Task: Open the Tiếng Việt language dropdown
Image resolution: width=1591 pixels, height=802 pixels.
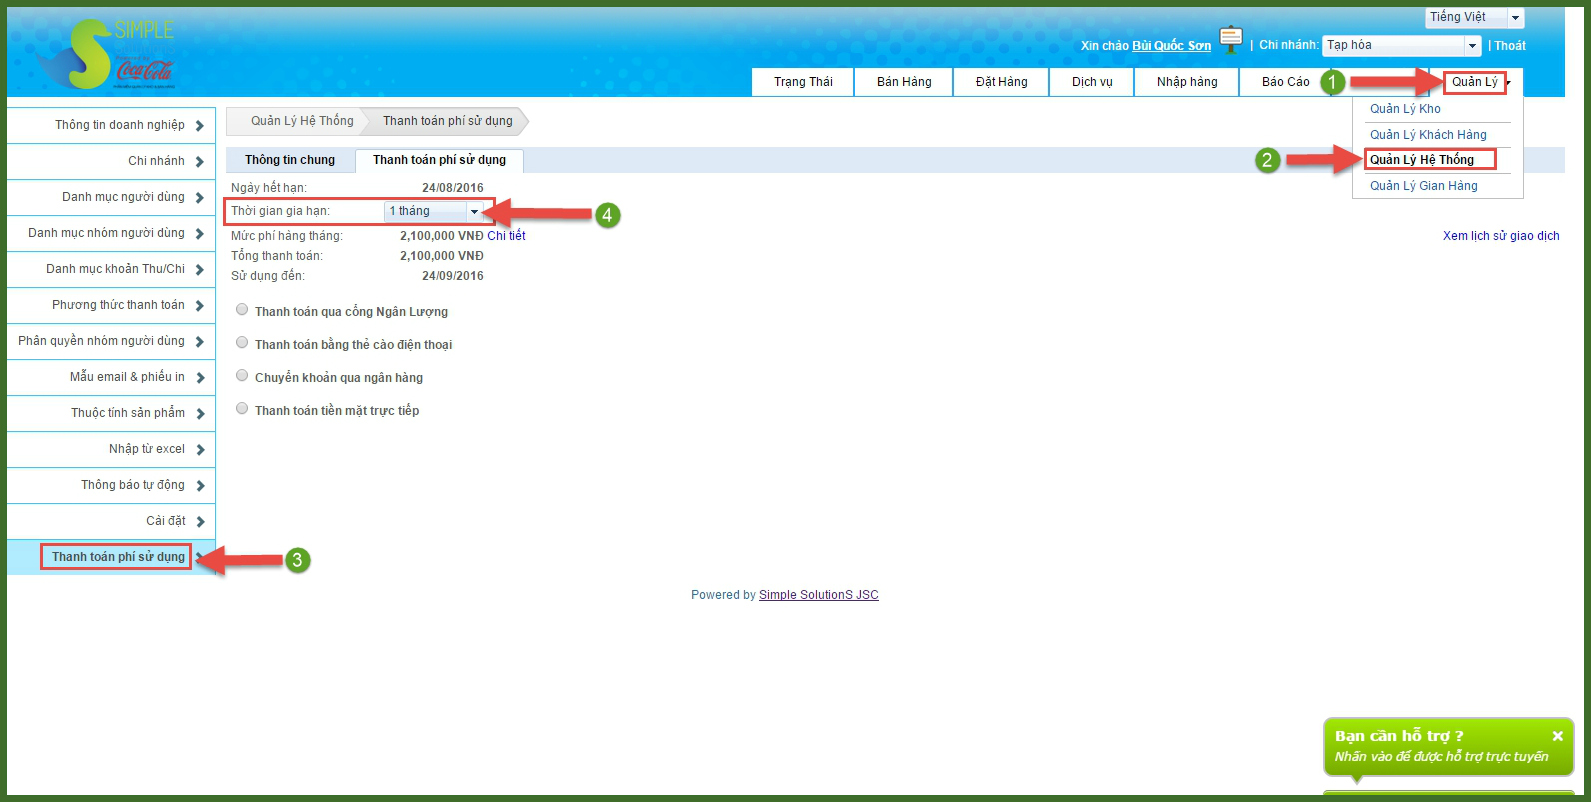Action: tap(1474, 18)
